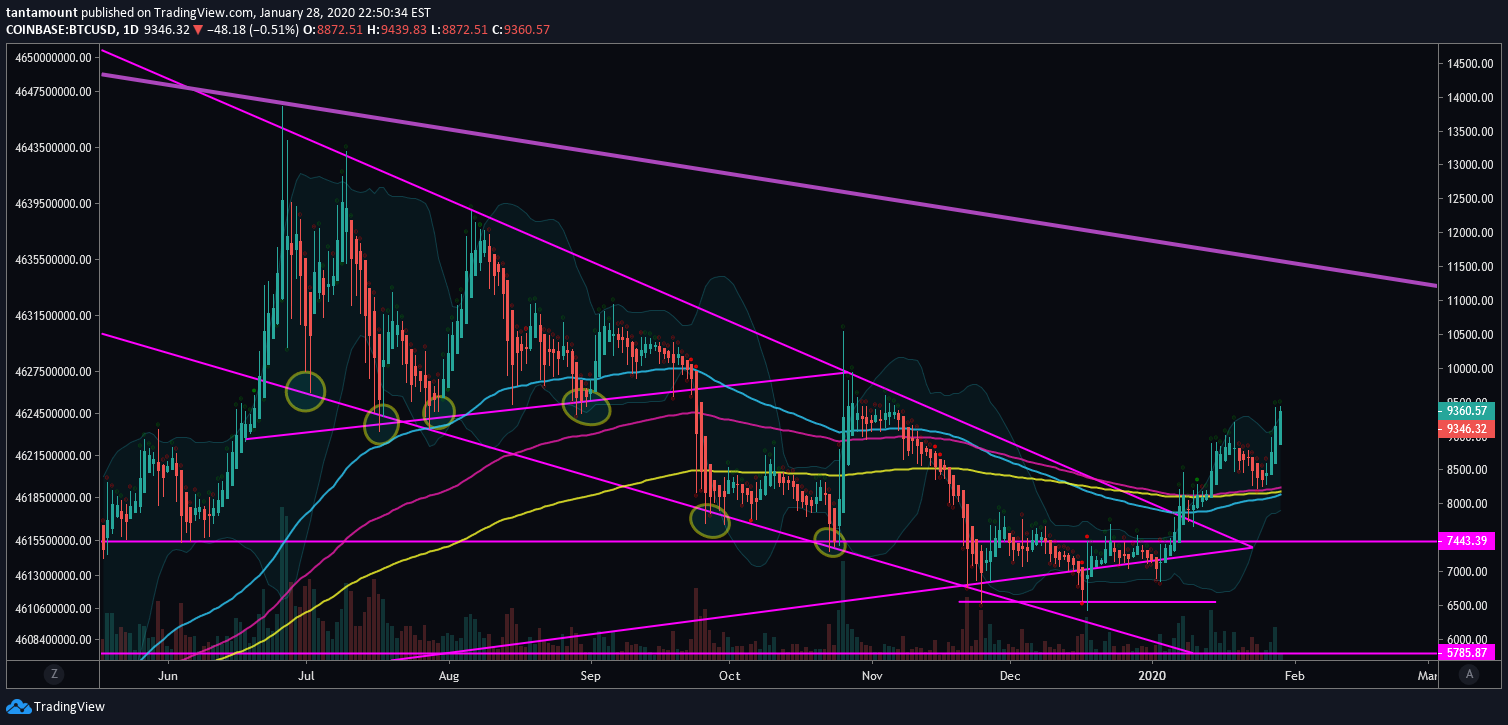The width and height of the screenshot is (1508, 725).
Task: Click the red 9346.32 price tag
Action: (x=1465, y=429)
